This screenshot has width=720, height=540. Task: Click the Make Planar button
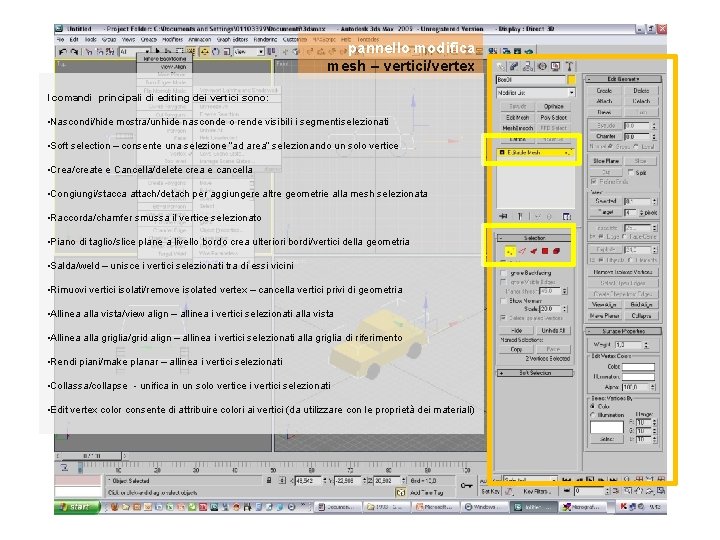coord(605,316)
